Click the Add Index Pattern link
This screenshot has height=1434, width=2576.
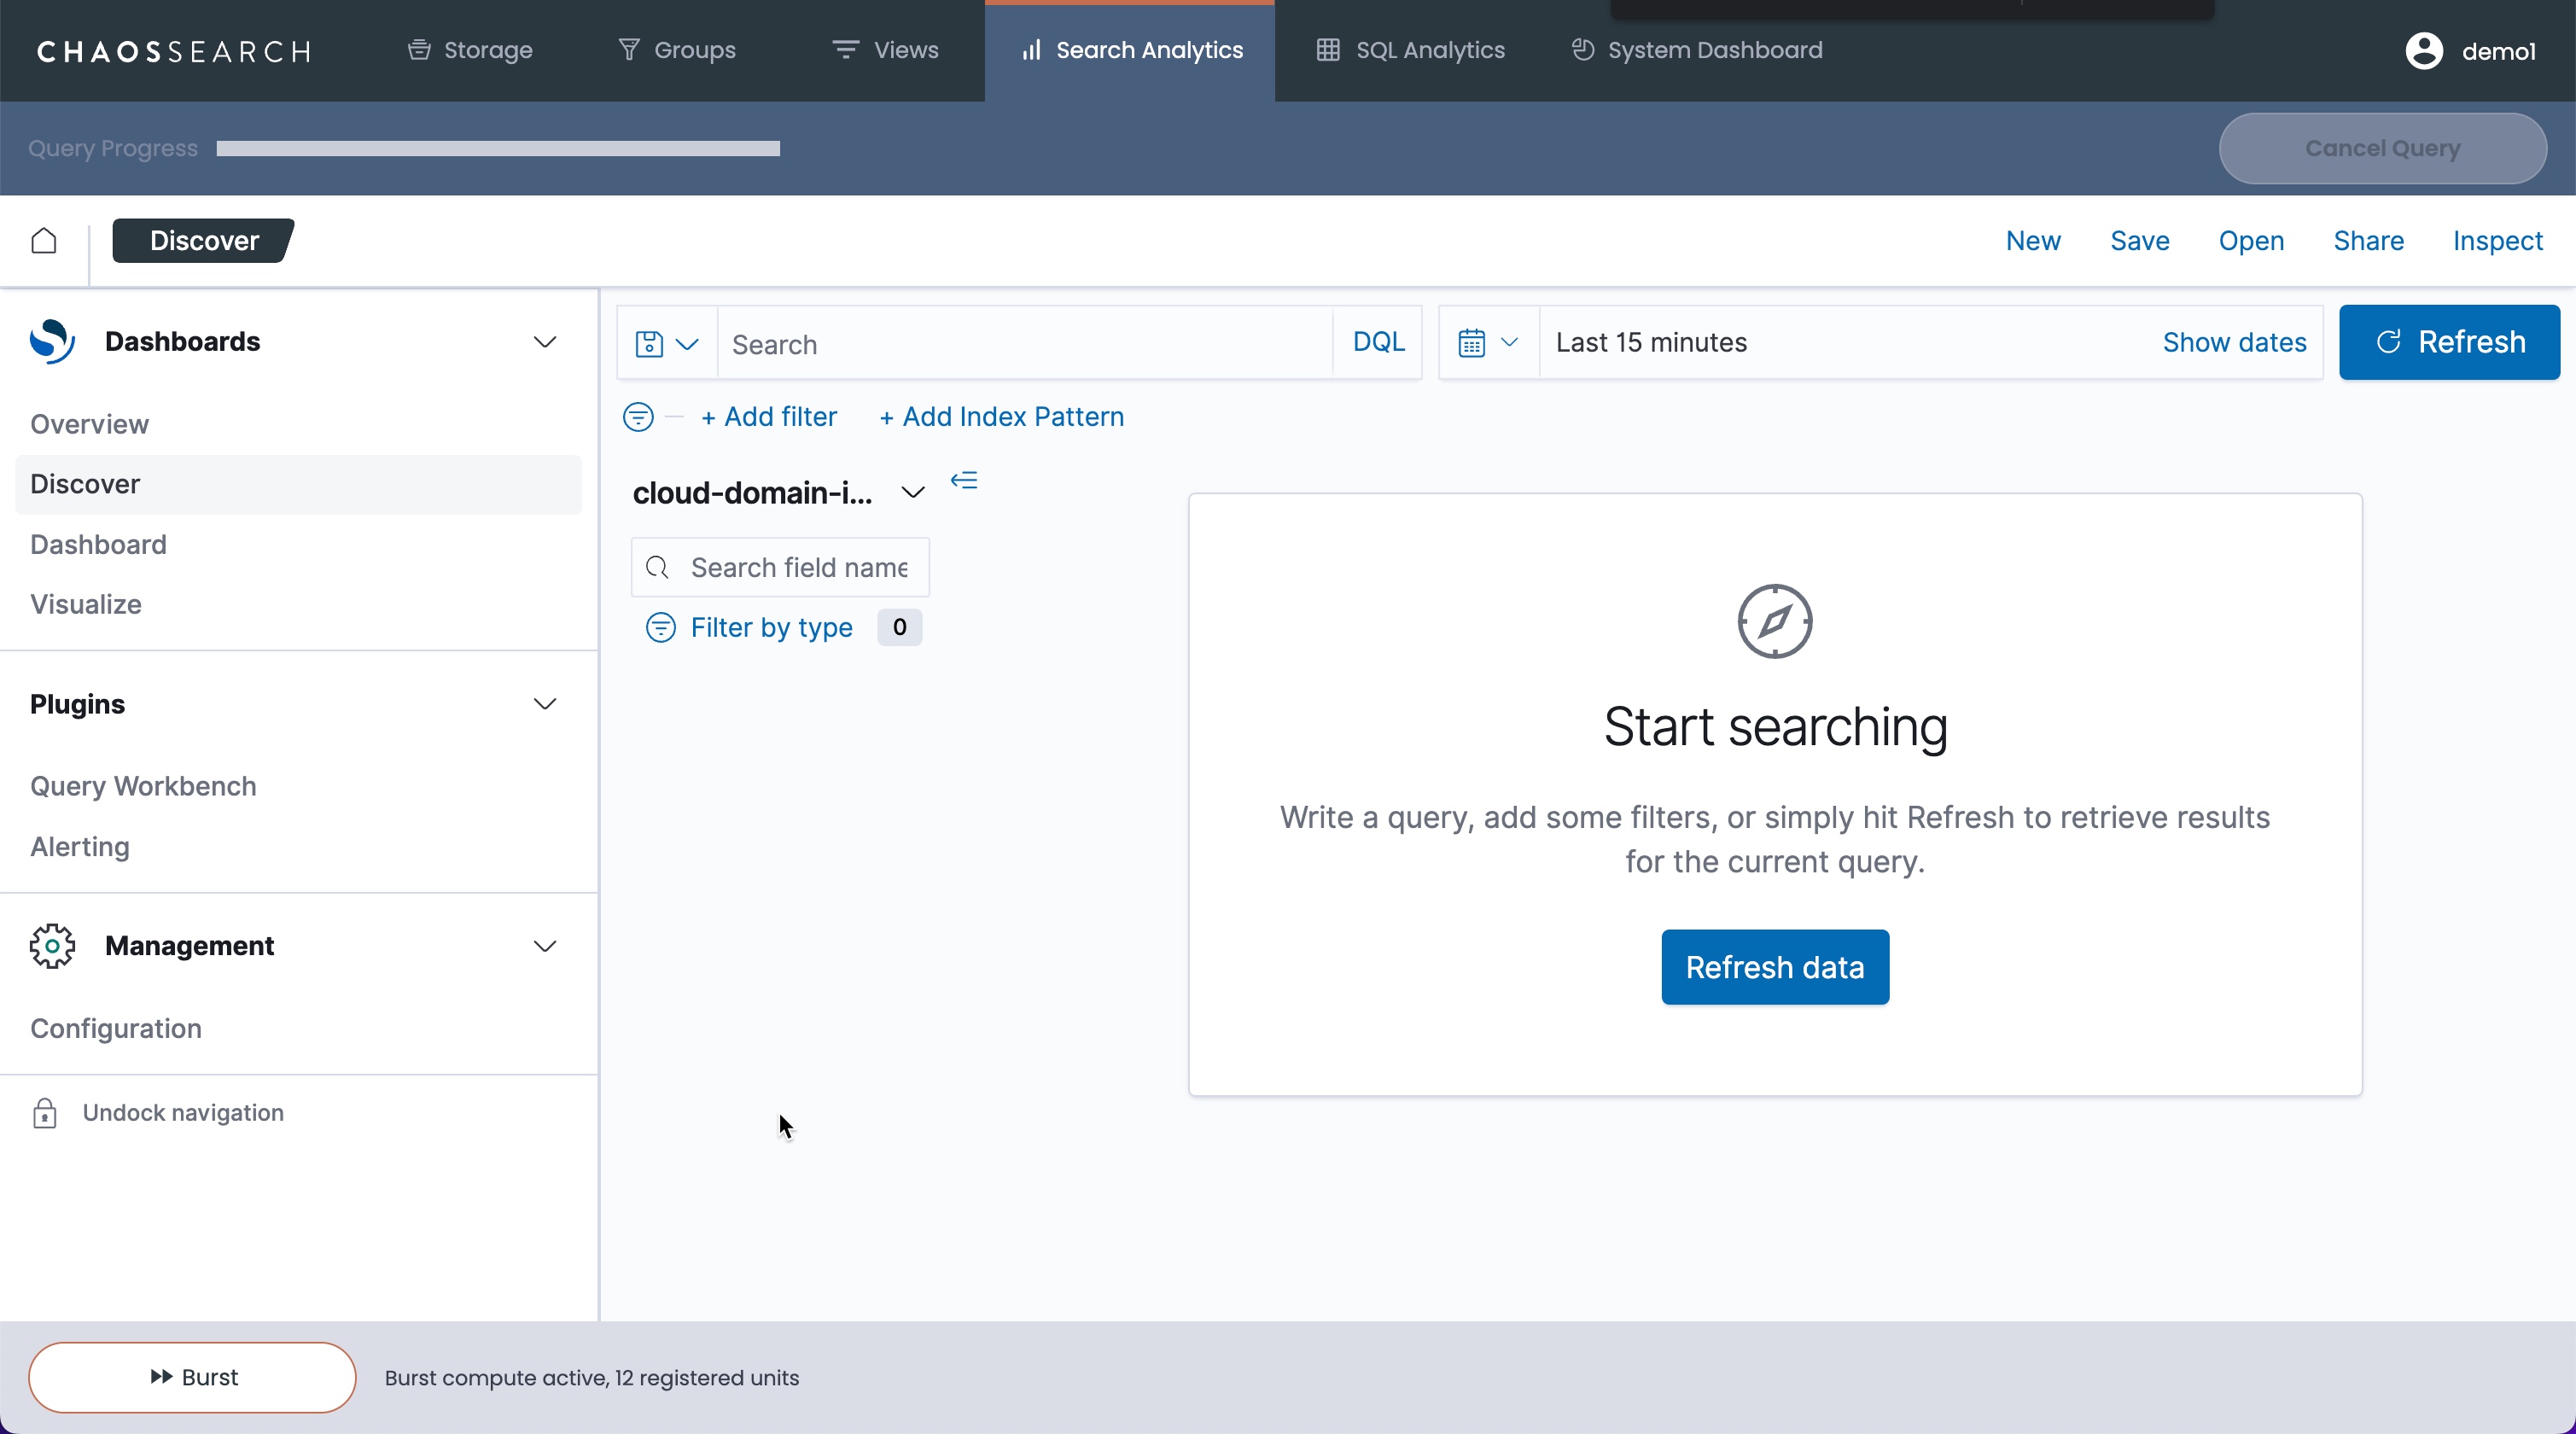coord(1001,417)
